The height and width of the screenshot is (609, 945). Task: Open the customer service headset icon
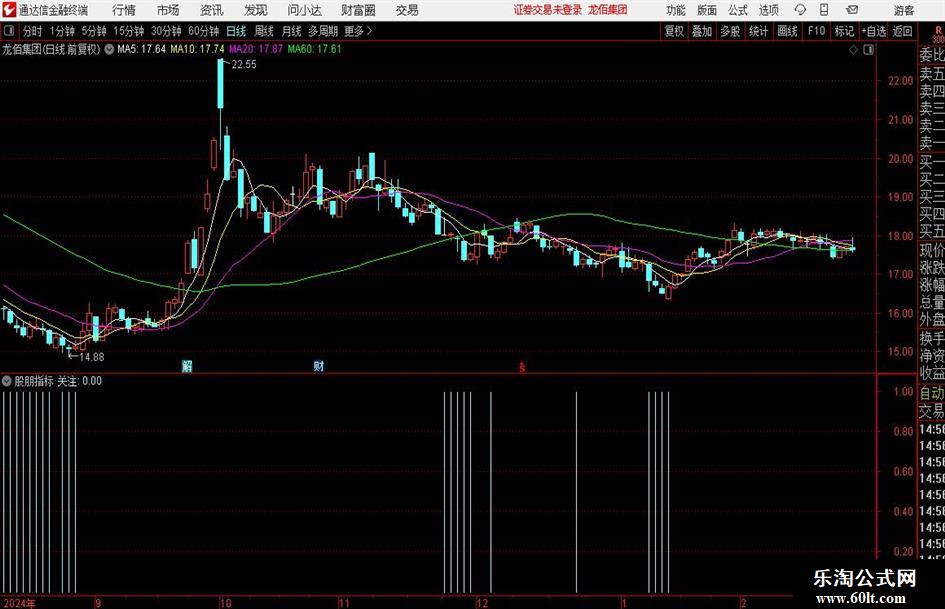pyautogui.click(x=800, y=10)
